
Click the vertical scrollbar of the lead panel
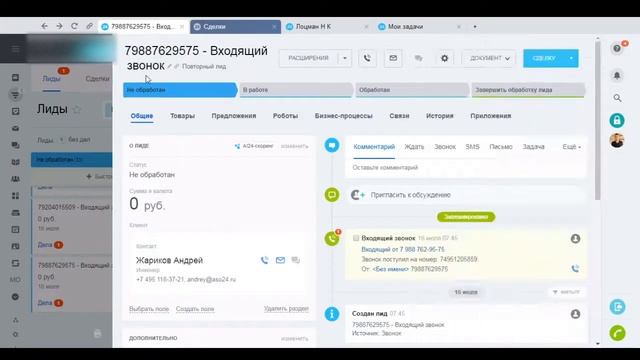click(598, 120)
